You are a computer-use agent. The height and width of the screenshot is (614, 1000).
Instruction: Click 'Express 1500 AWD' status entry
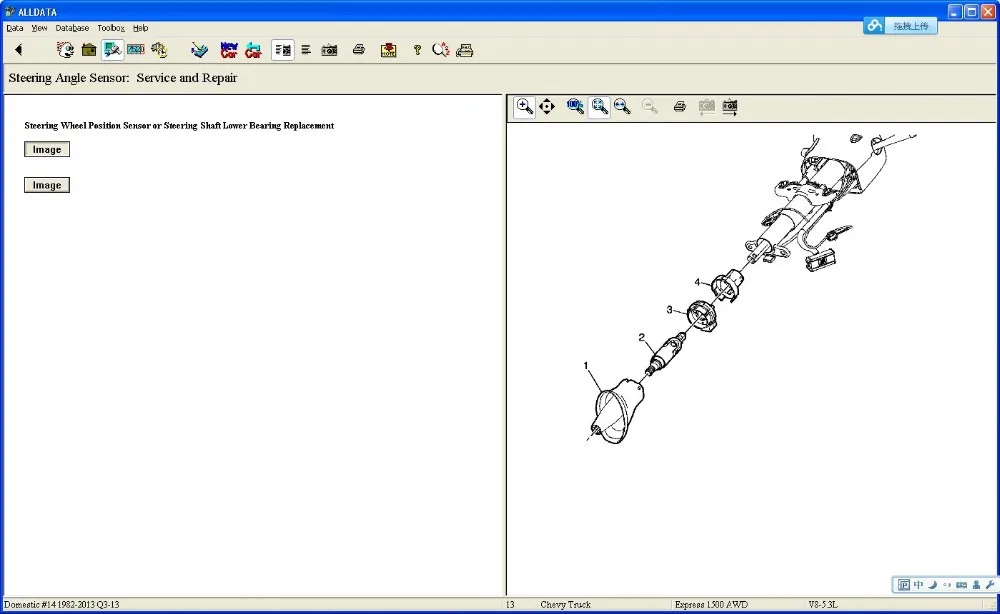coord(711,604)
